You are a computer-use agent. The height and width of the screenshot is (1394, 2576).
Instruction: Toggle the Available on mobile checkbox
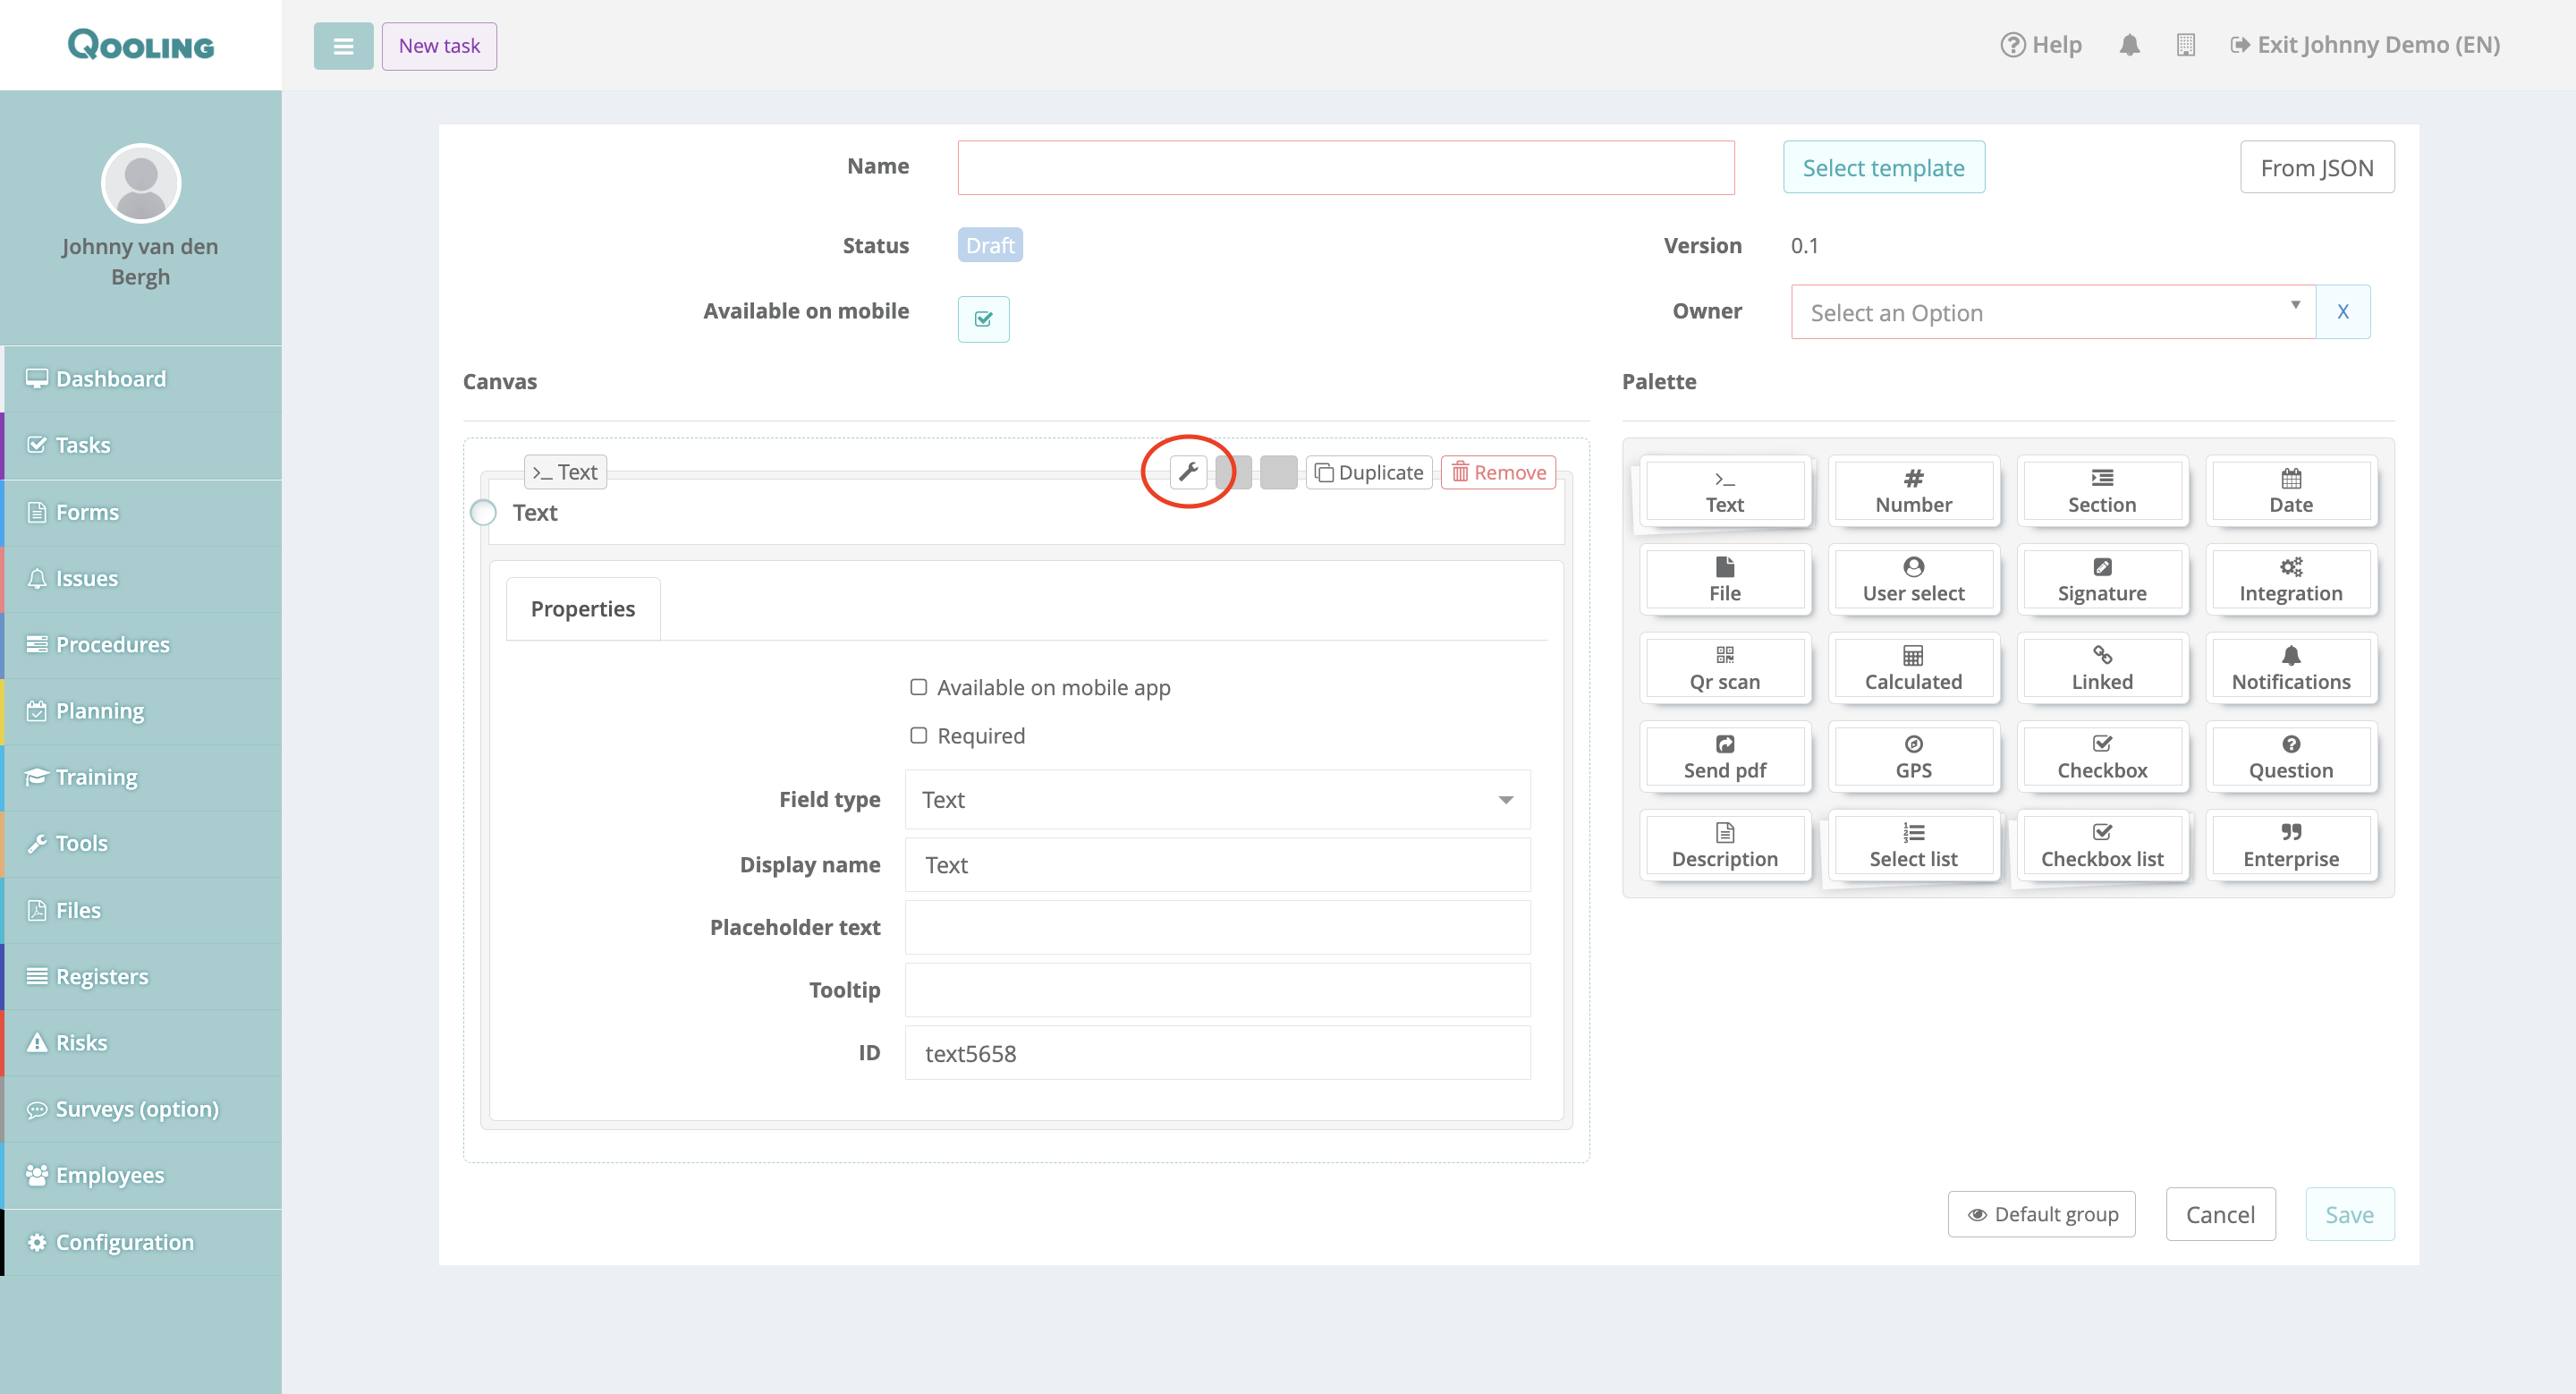(983, 319)
